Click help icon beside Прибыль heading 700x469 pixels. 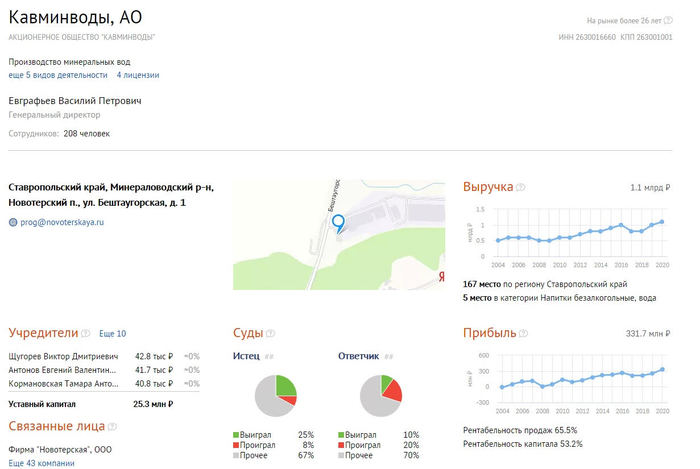click(523, 333)
